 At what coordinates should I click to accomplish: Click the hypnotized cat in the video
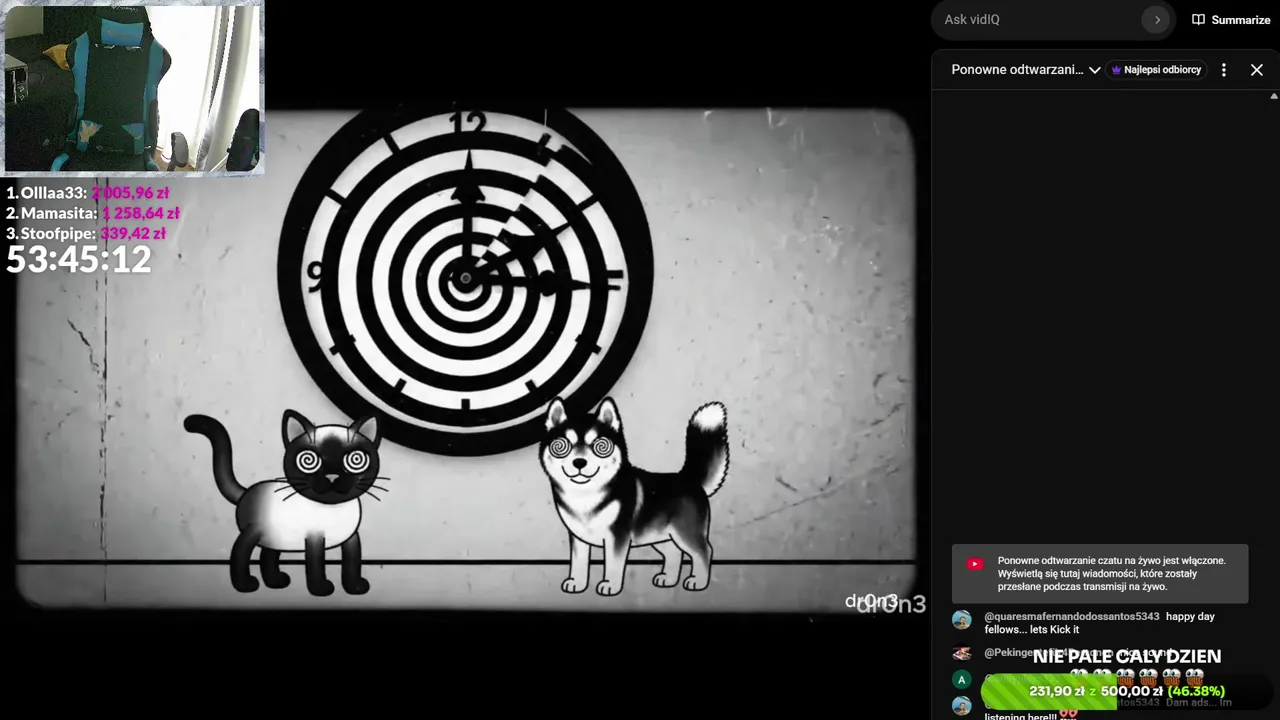click(x=287, y=501)
